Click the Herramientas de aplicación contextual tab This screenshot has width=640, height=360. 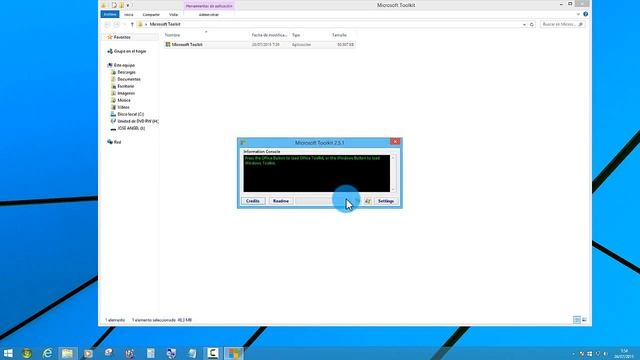pos(209,6)
